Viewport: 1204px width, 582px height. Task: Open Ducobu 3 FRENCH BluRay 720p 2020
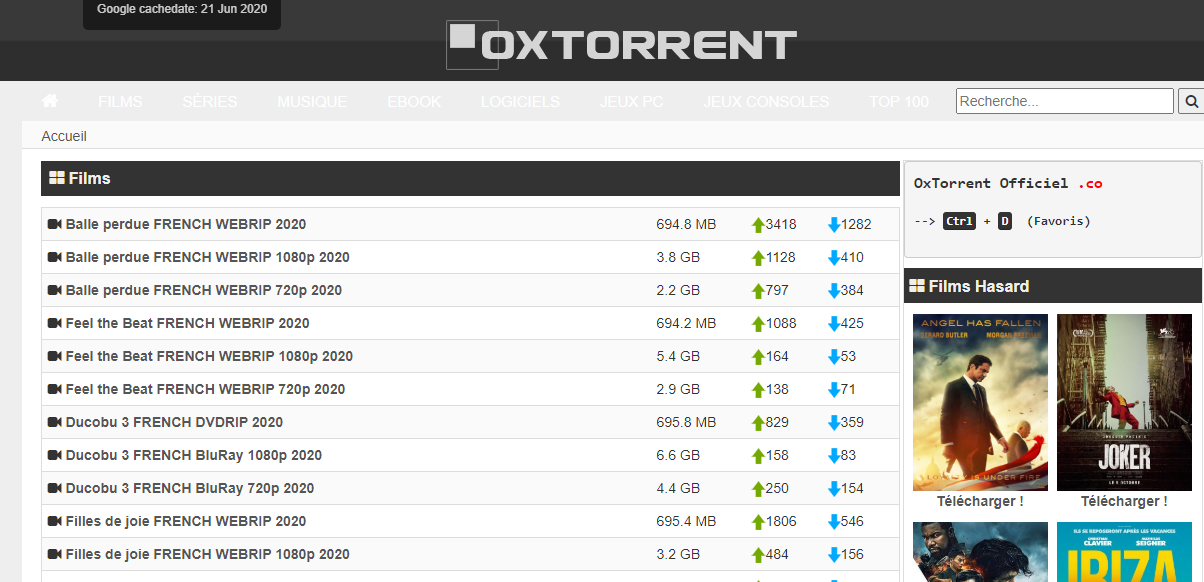pyautogui.click(x=190, y=488)
